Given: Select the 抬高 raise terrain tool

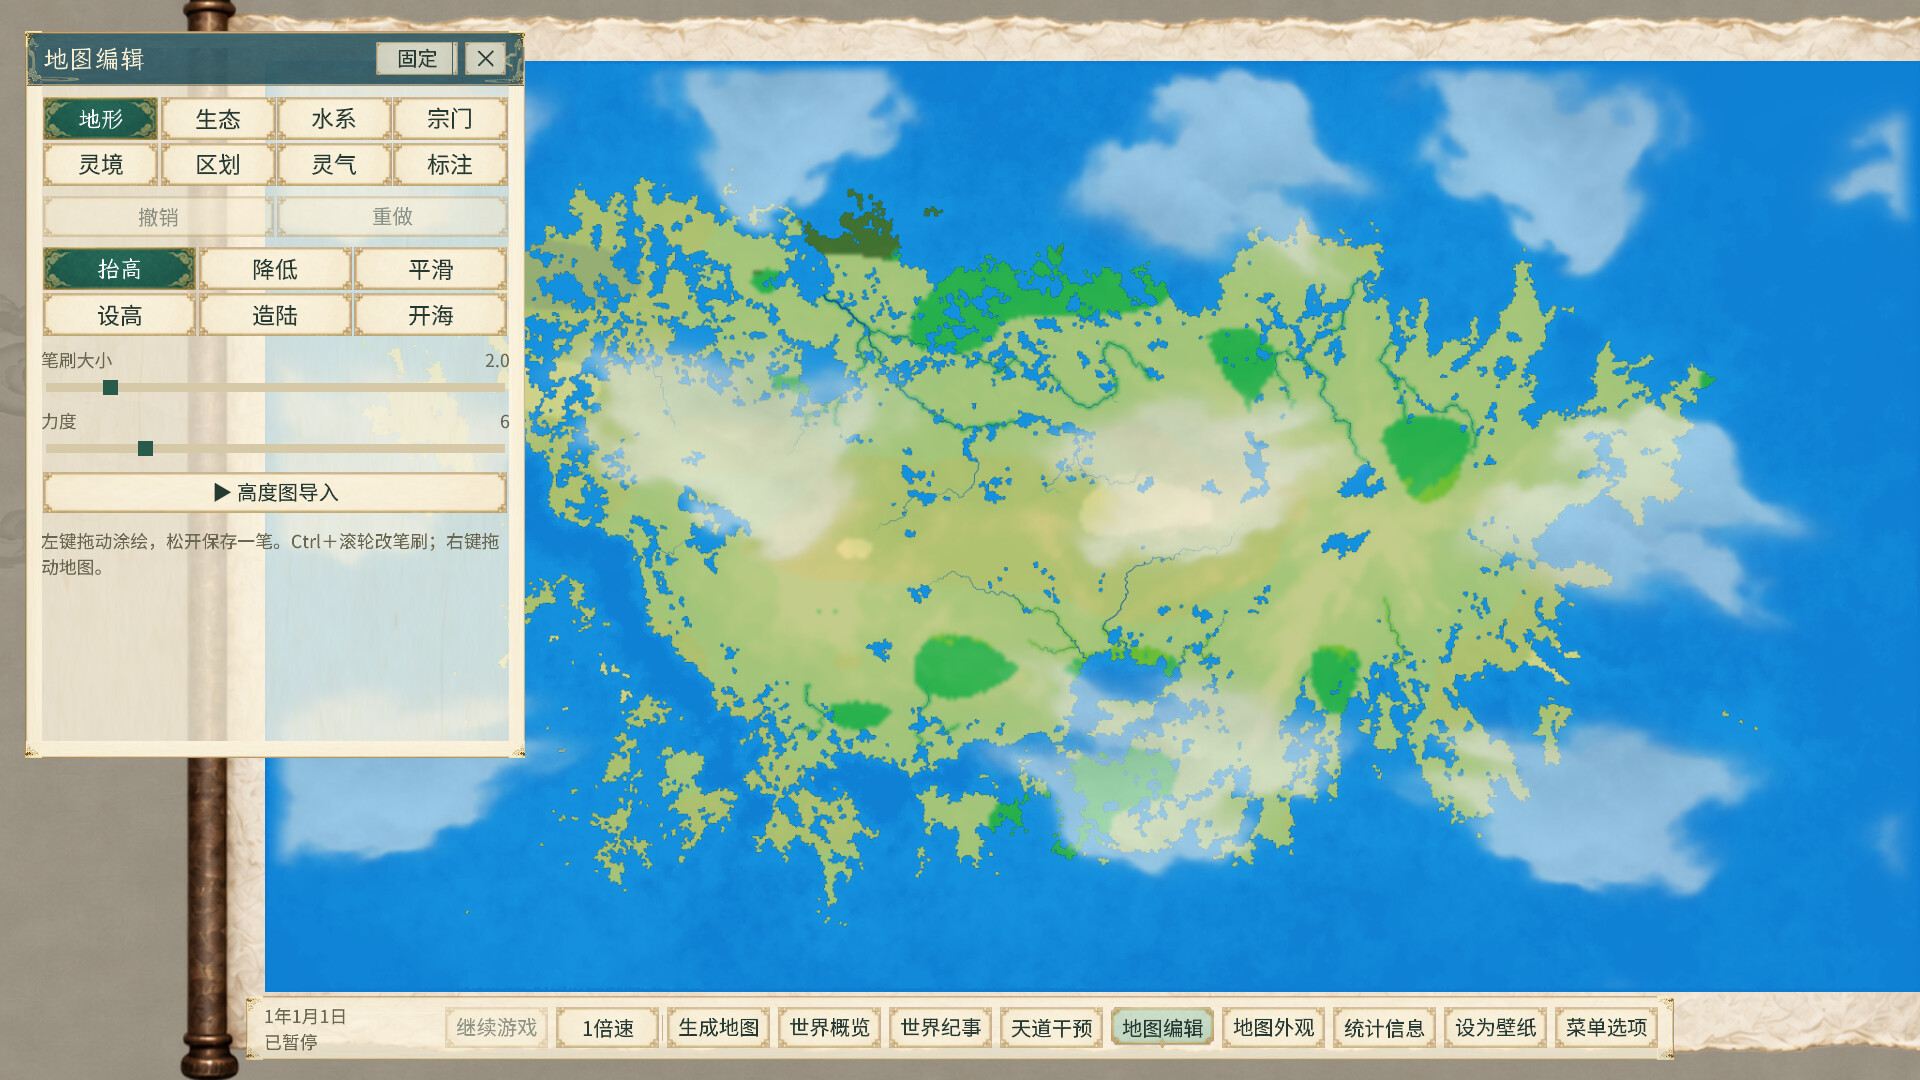Looking at the screenshot, I should pos(119,269).
